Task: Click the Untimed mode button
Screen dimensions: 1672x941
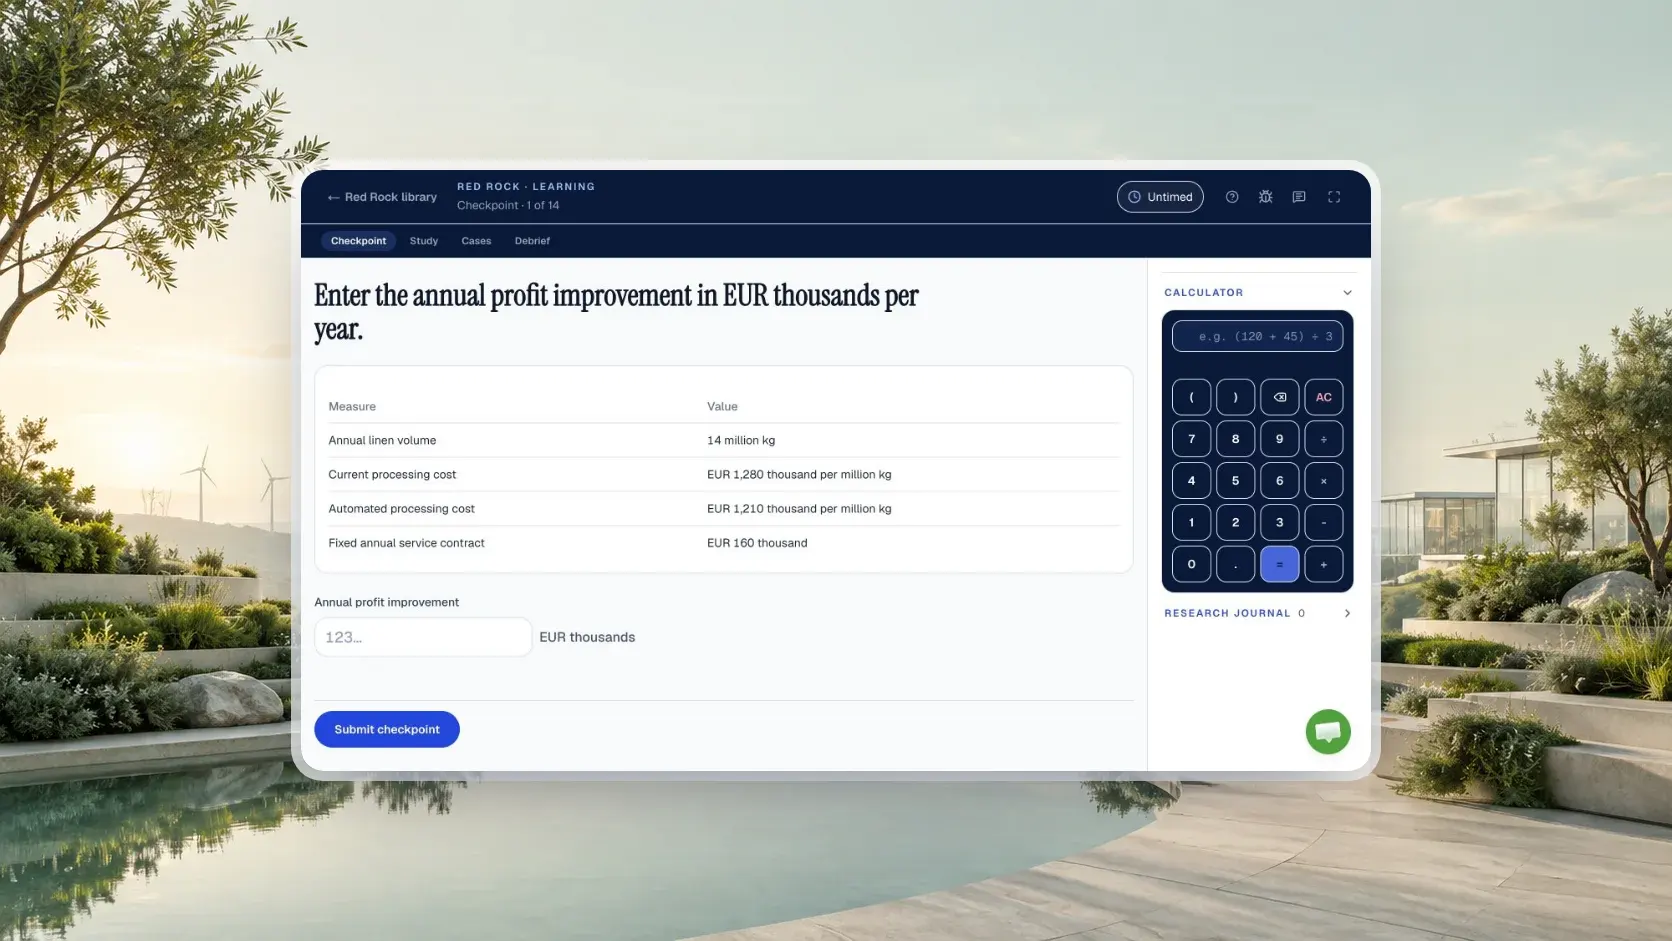Action: (x=1160, y=197)
